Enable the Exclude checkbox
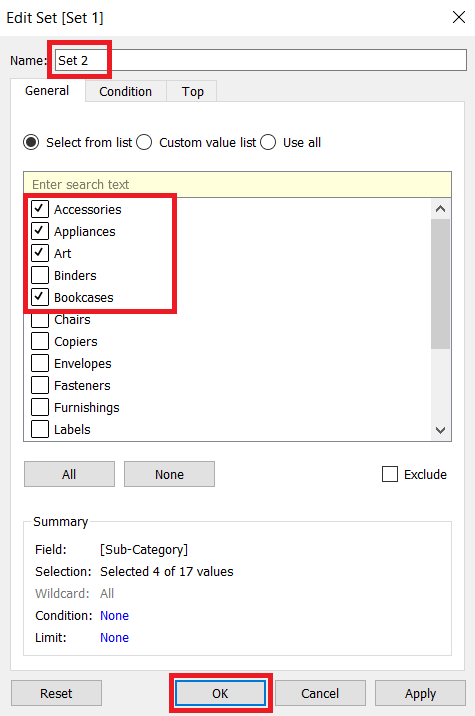475x716 pixels. (x=390, y=474)
